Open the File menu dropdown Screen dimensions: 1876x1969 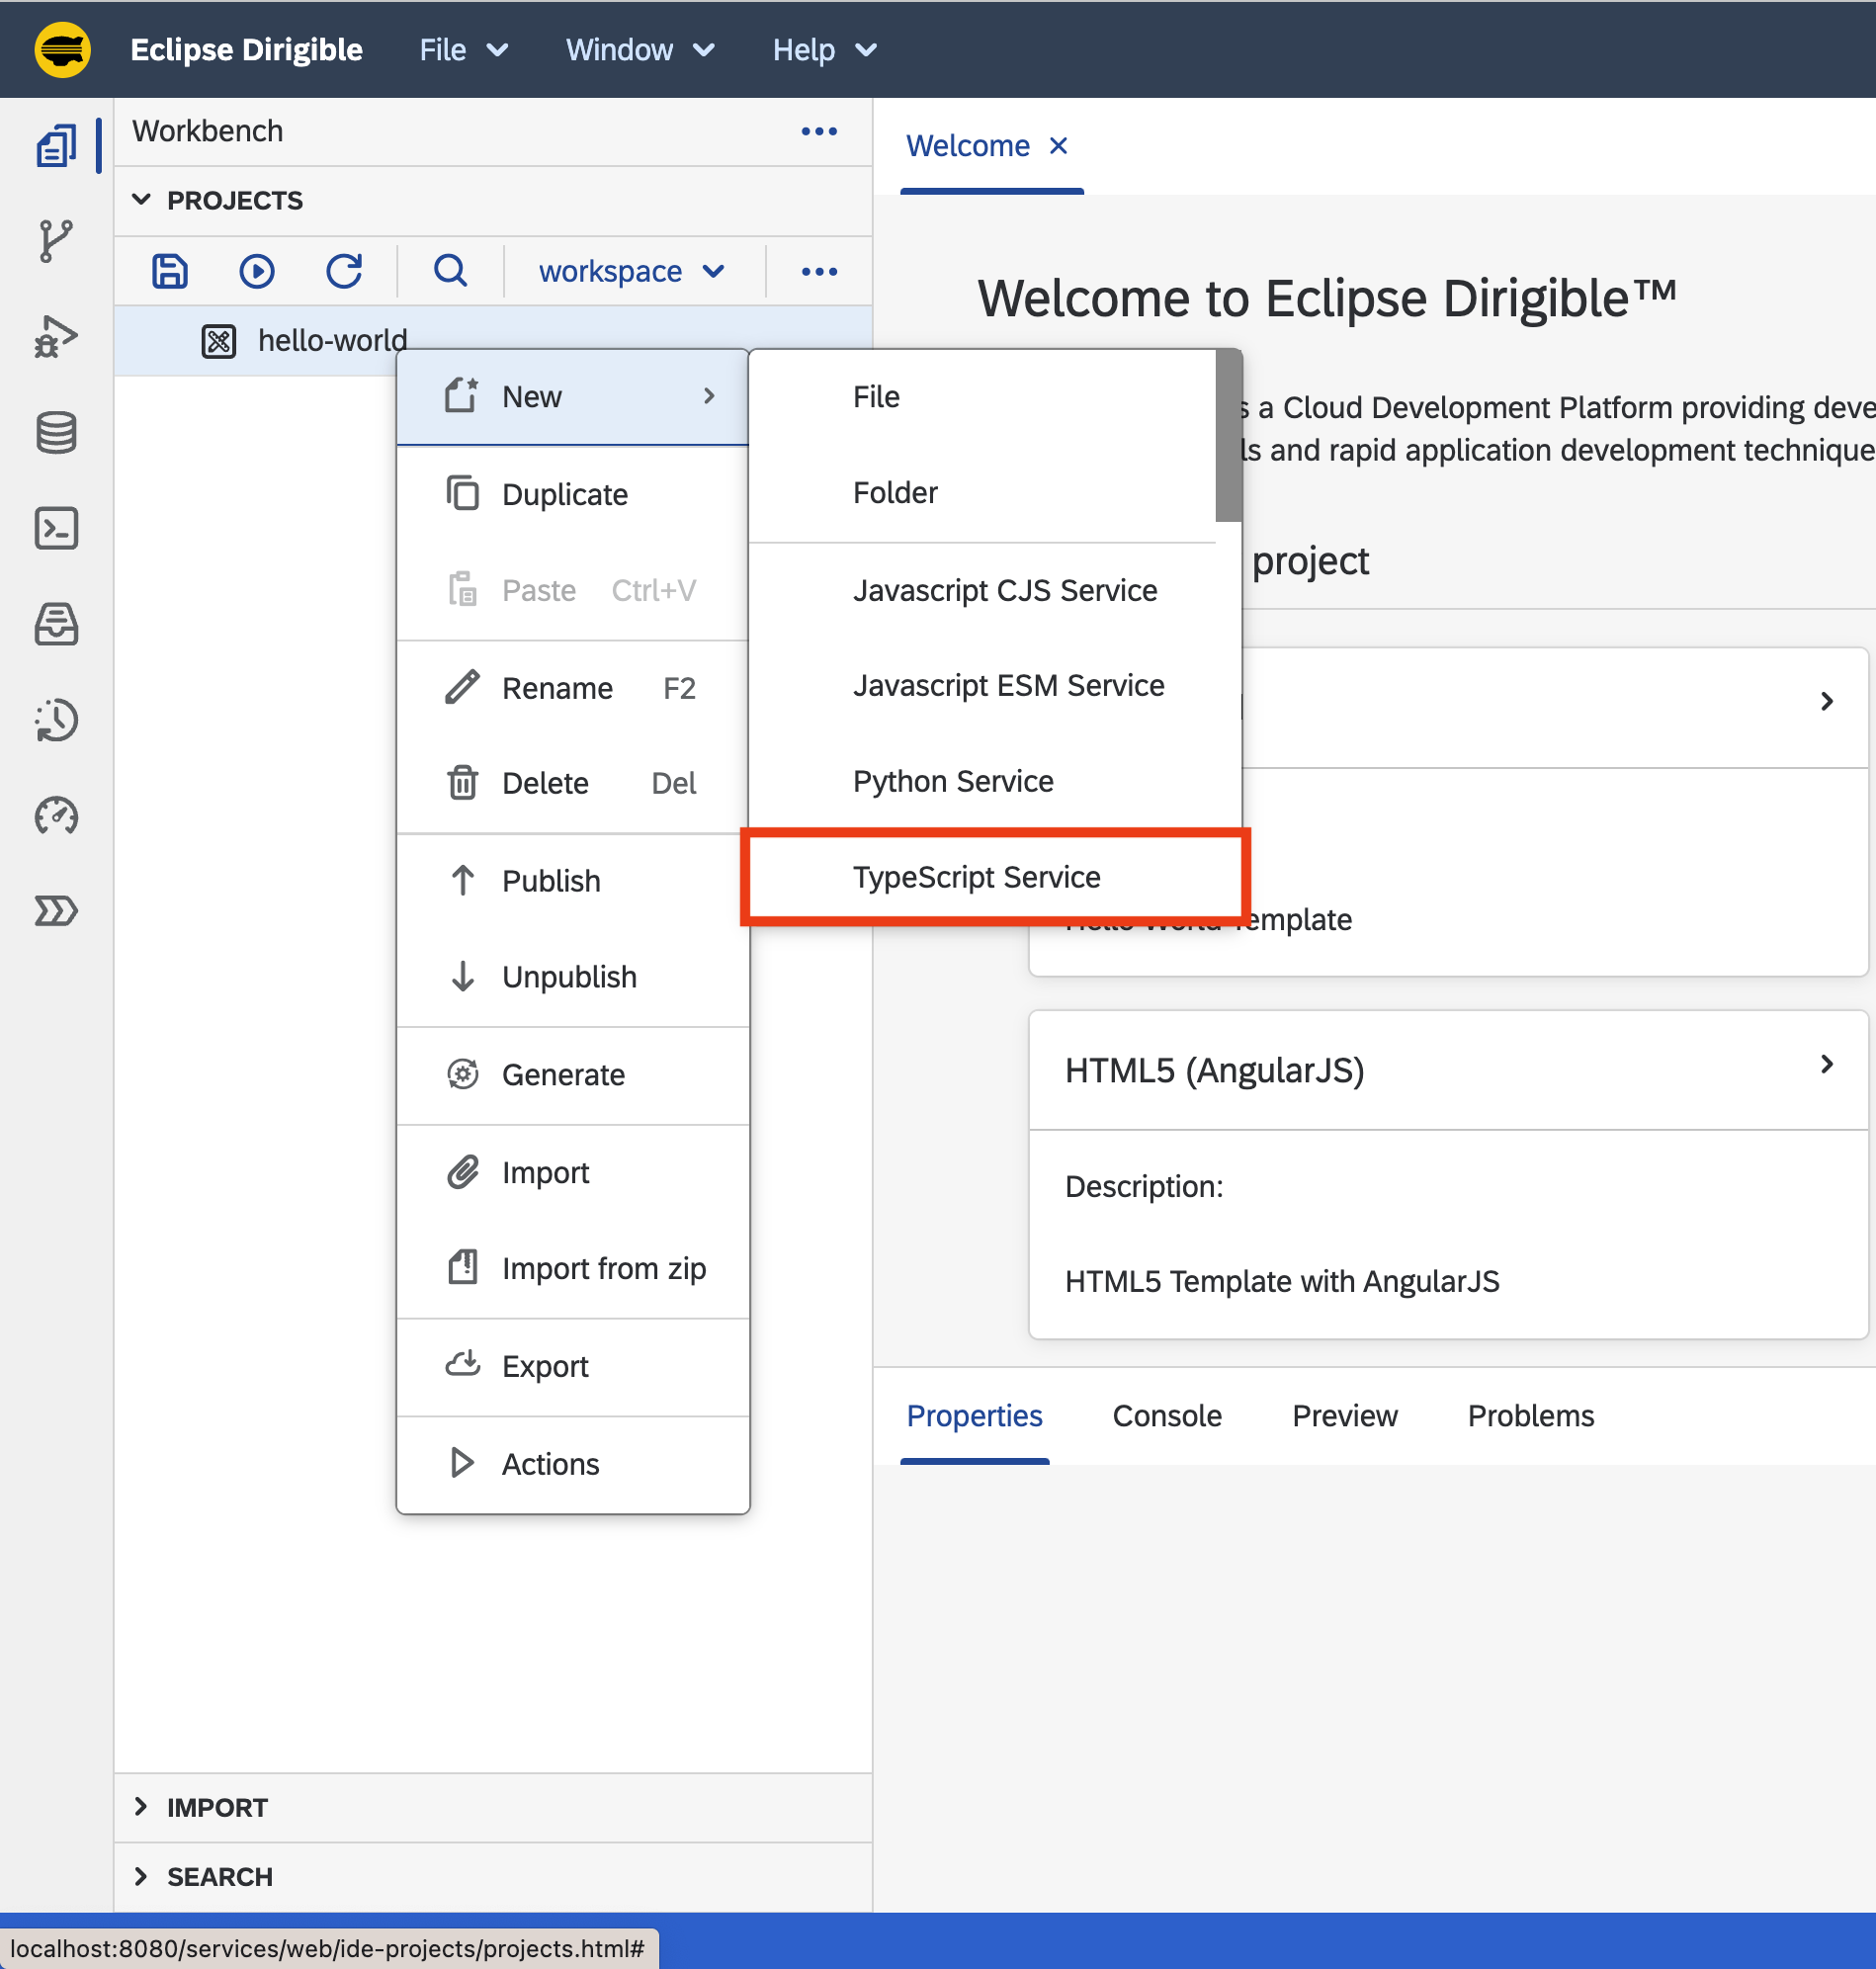tap(465, 49)
